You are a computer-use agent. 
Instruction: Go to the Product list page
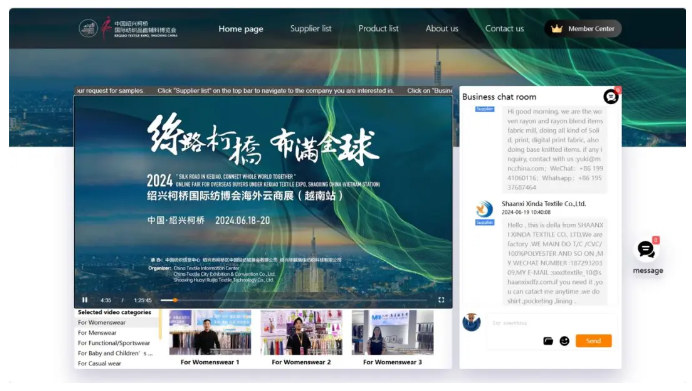pos(378,29)
